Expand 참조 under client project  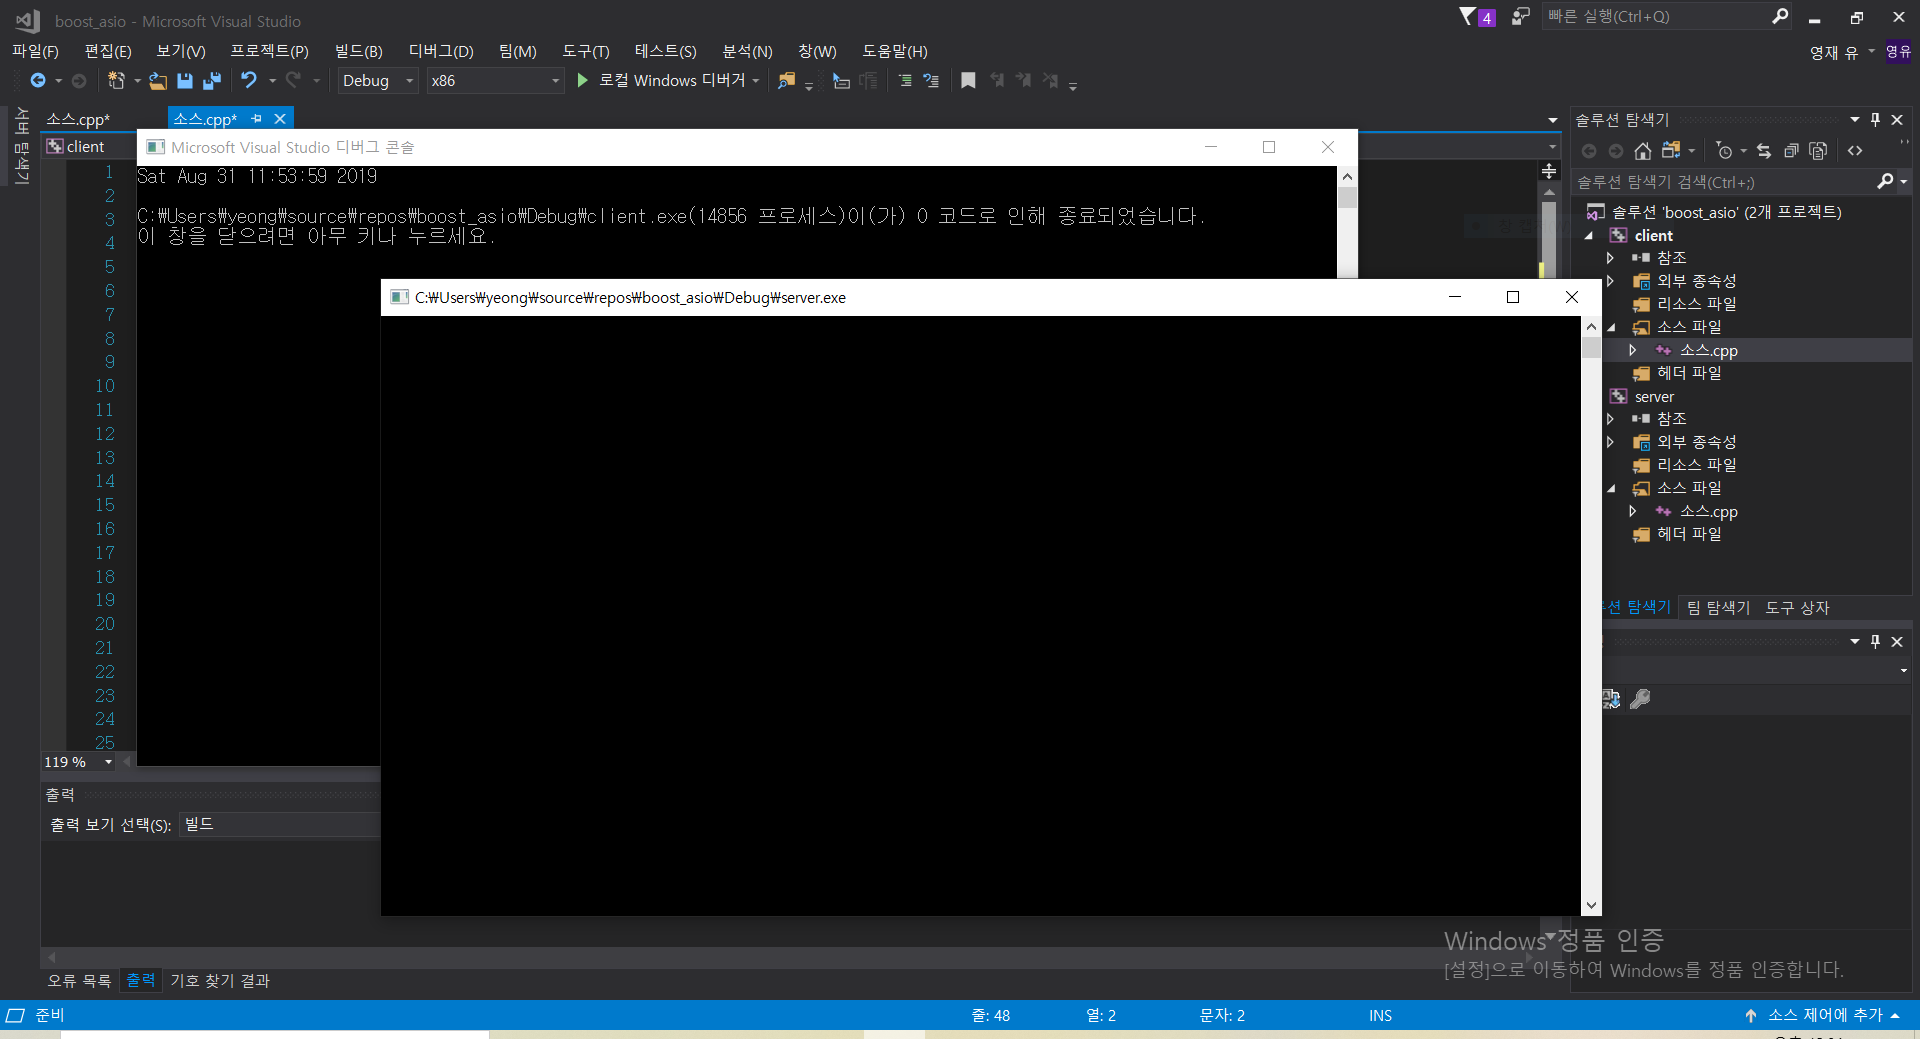coord(1610,258)
